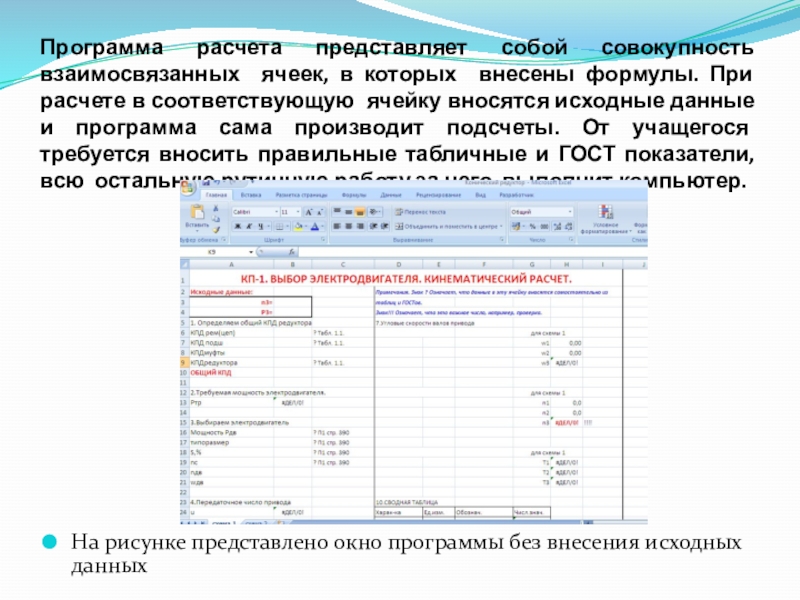Switch to the Формулы ribbon tab
The height and width of the screenshot is (600, 800).
click(x=354, y=195)
